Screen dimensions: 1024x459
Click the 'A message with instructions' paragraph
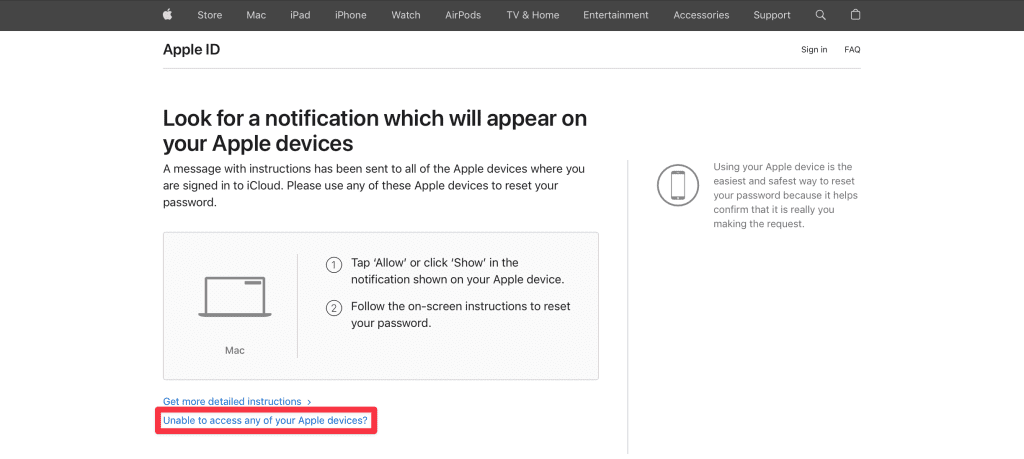point(374,185)
